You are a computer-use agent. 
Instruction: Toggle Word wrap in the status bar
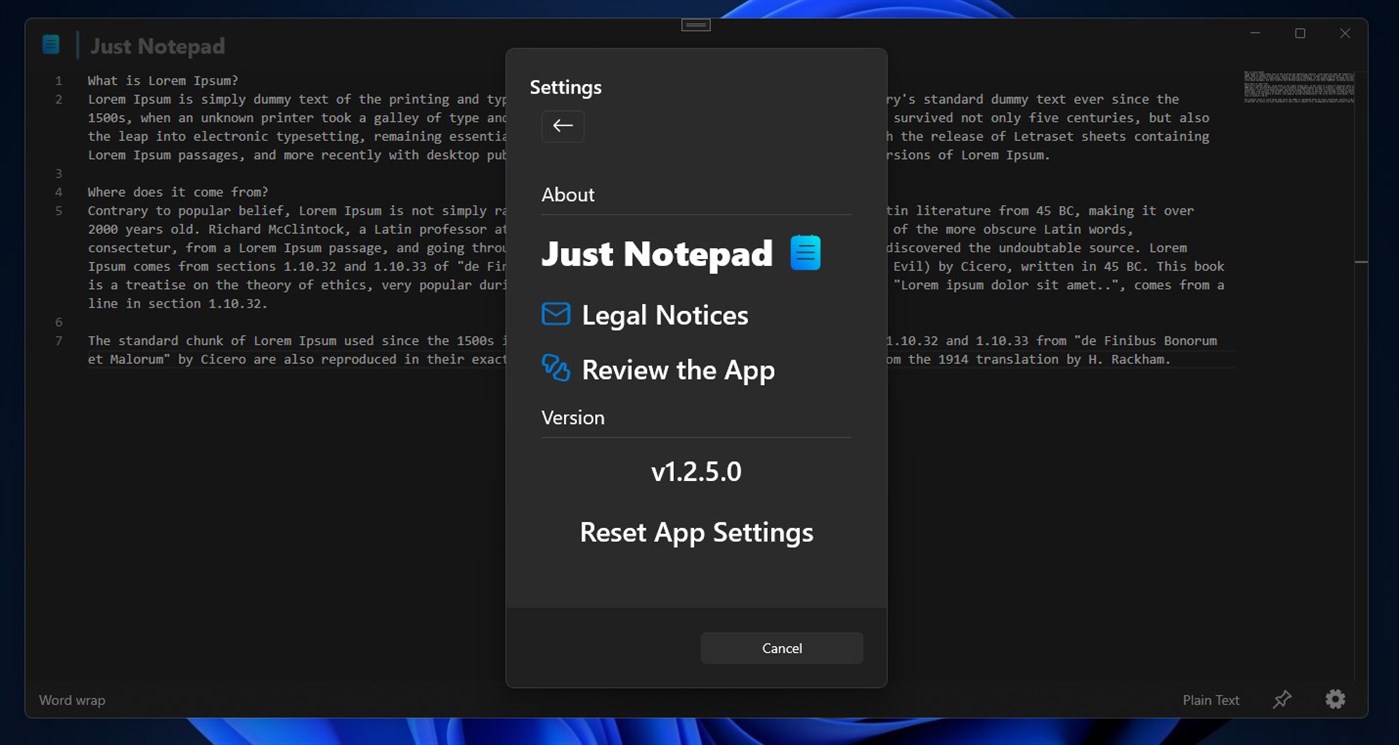click(71, 700)
